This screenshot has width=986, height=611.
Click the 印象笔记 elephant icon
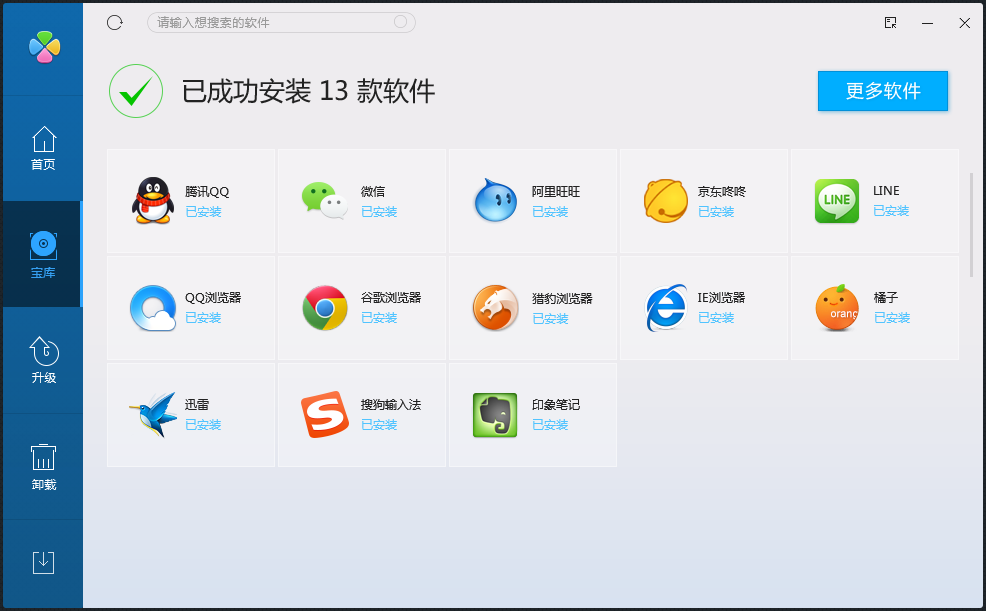(496, 415)
